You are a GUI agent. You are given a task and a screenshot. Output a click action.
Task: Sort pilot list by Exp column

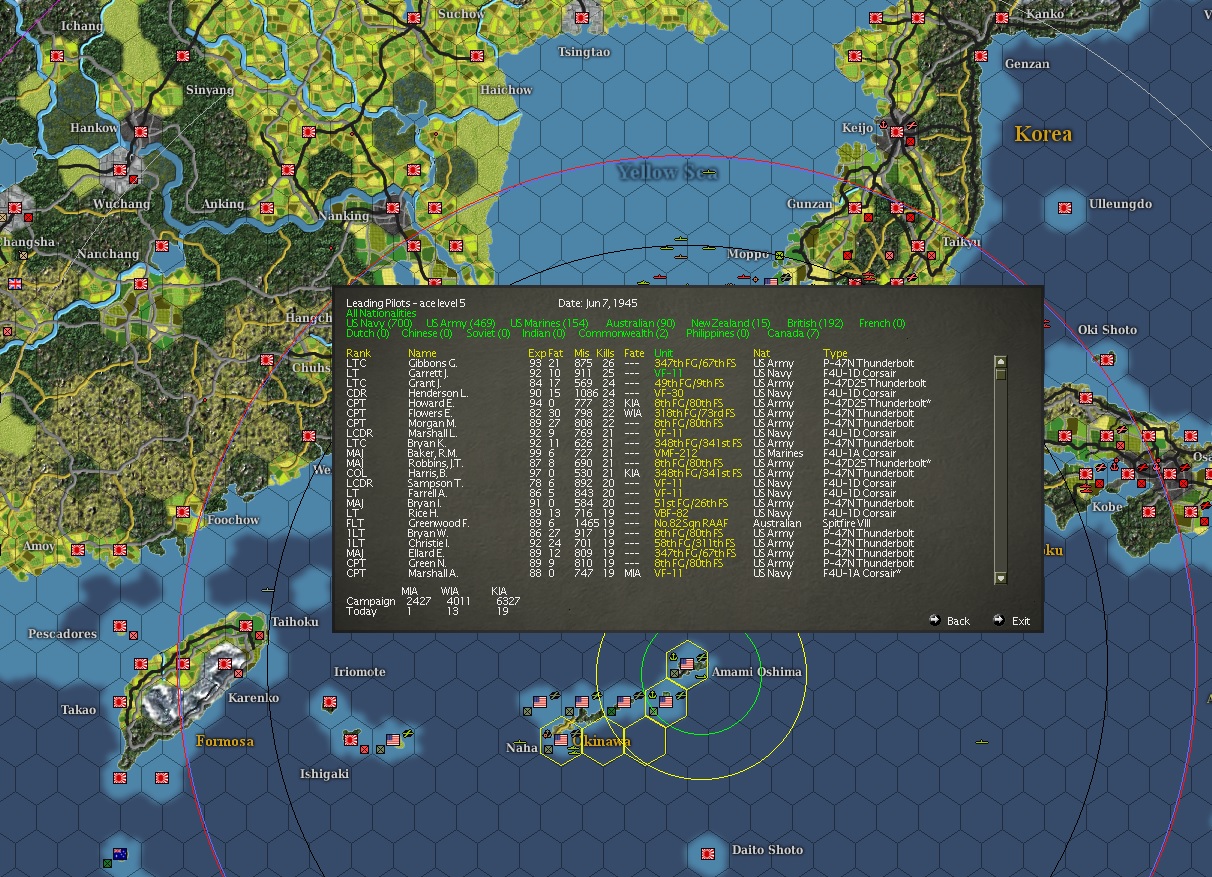pyautogui.click(x=536, y=353)
